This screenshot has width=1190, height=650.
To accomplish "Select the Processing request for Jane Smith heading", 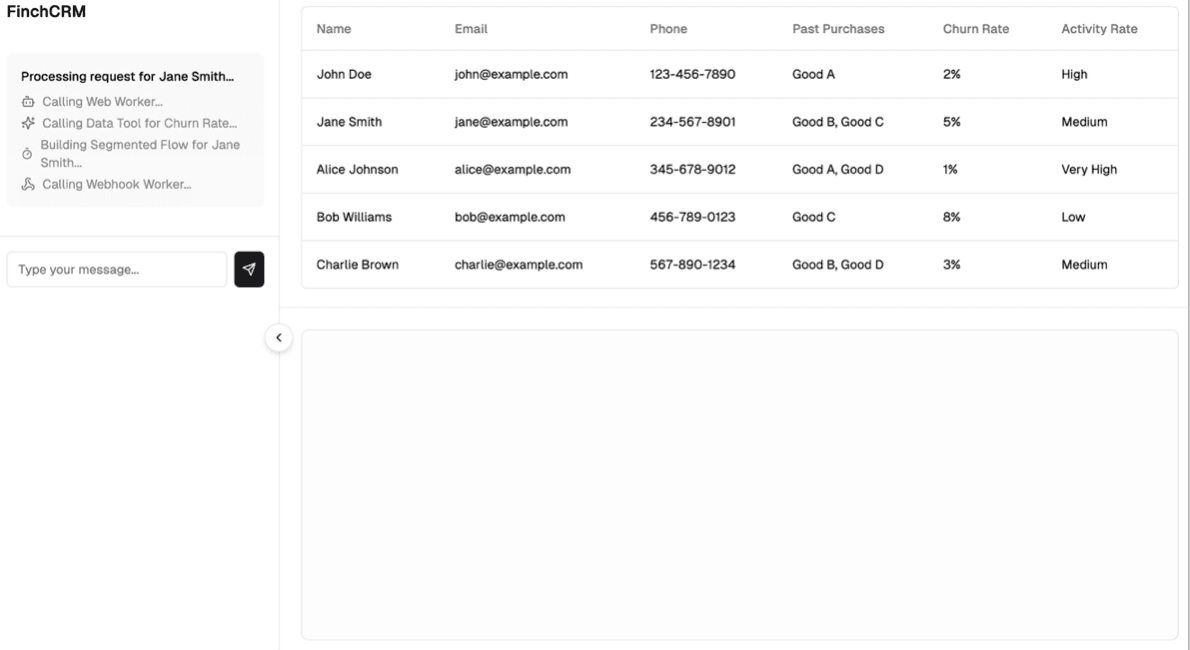I will click(x=128, y=77).
